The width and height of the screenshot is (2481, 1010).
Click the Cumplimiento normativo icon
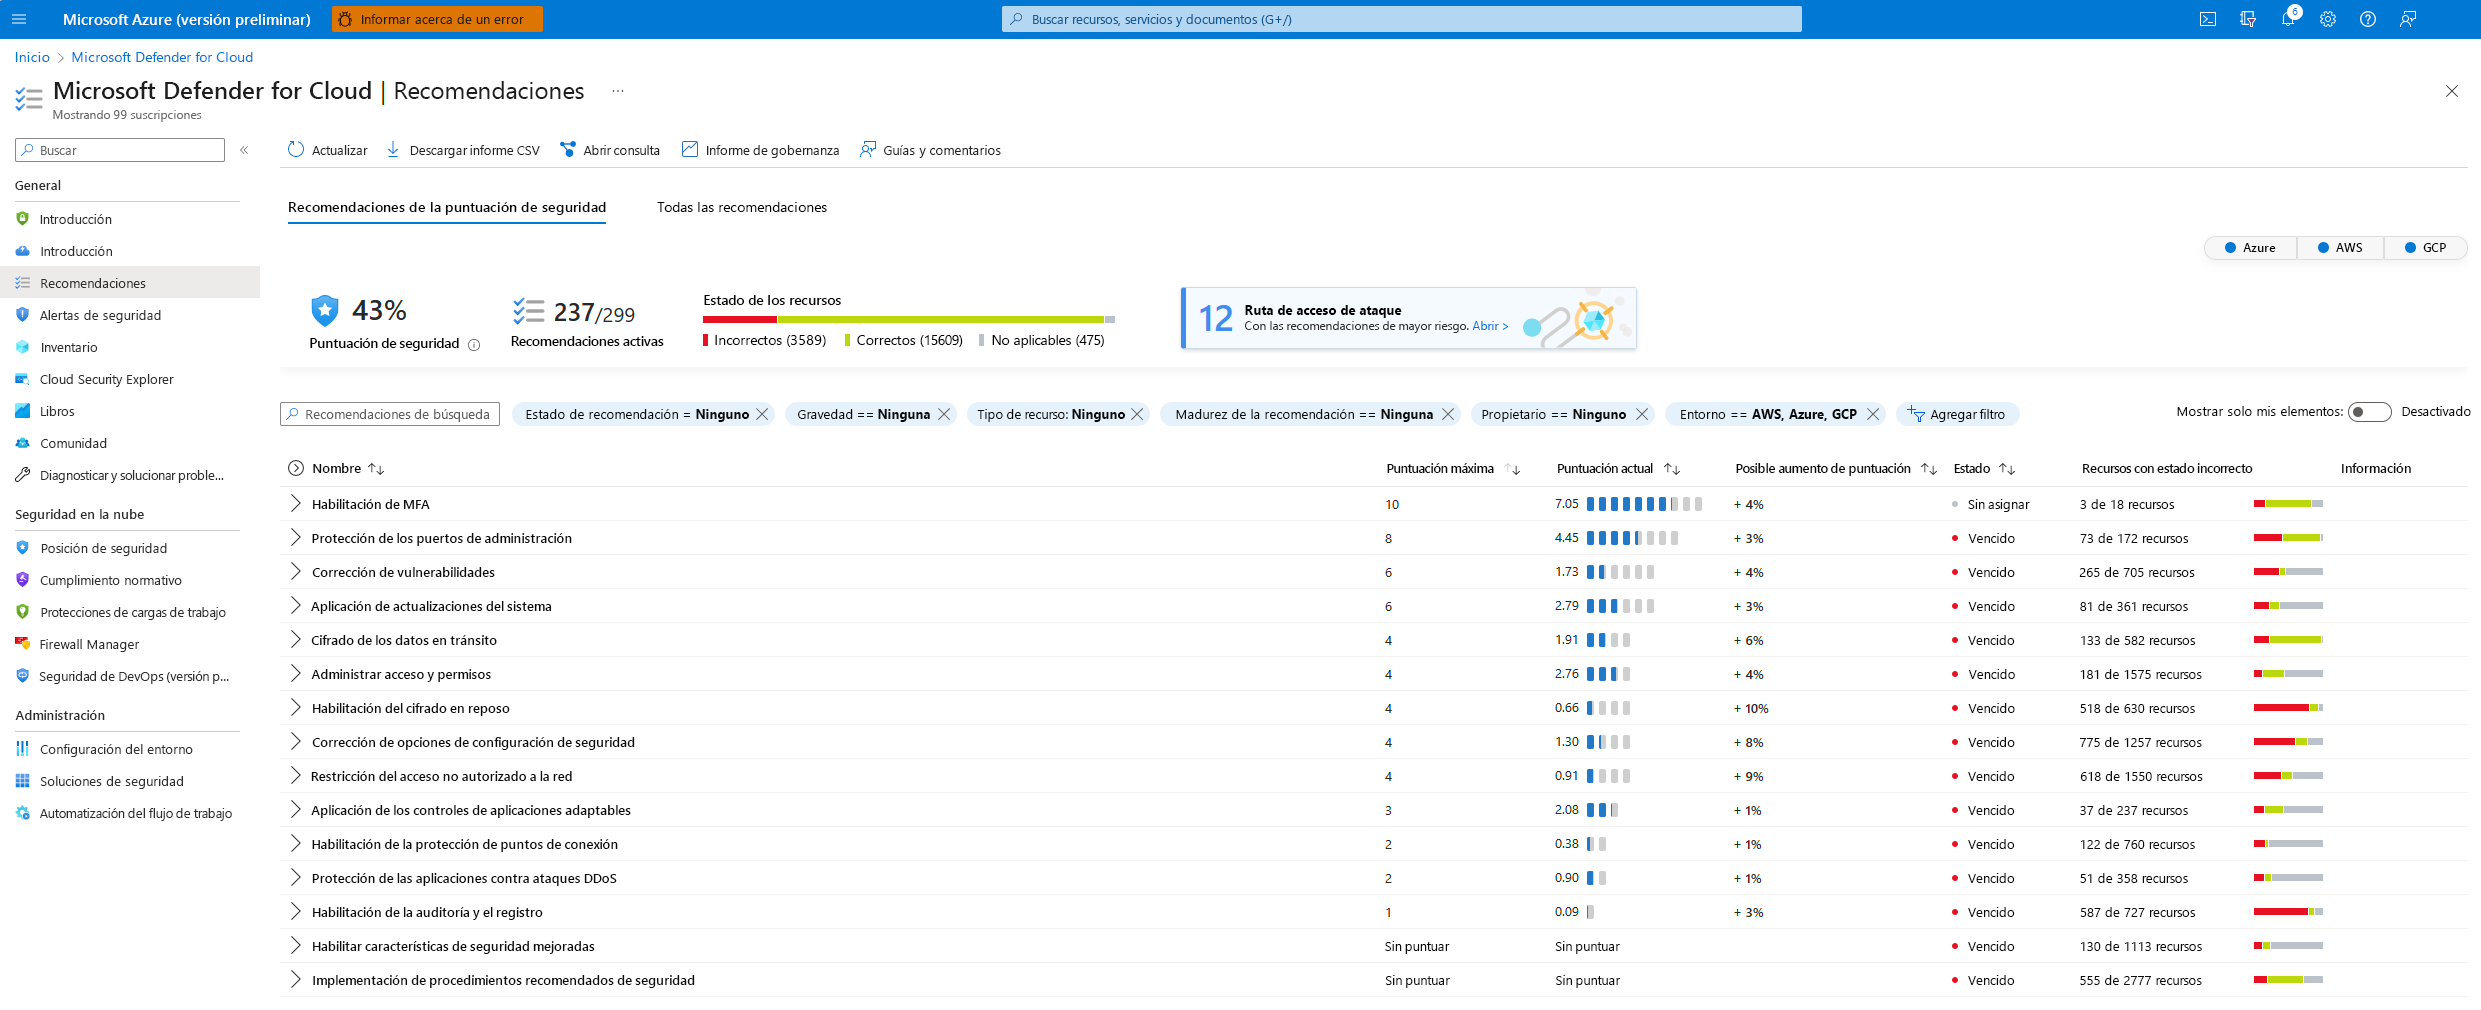22,579
